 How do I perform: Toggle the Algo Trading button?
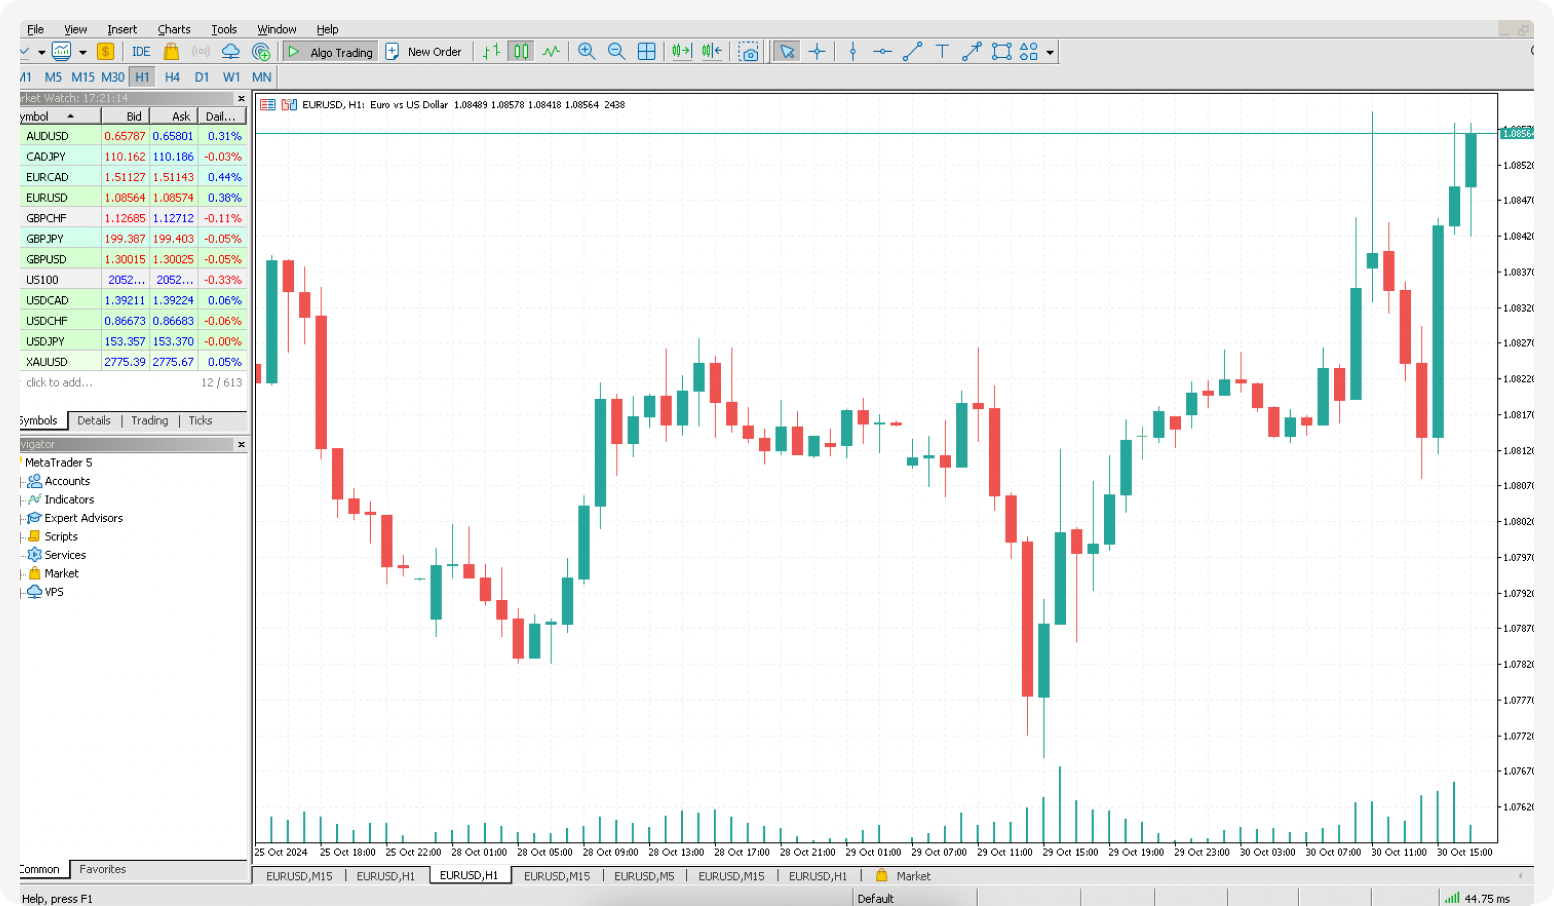click(x=331, y=52)
